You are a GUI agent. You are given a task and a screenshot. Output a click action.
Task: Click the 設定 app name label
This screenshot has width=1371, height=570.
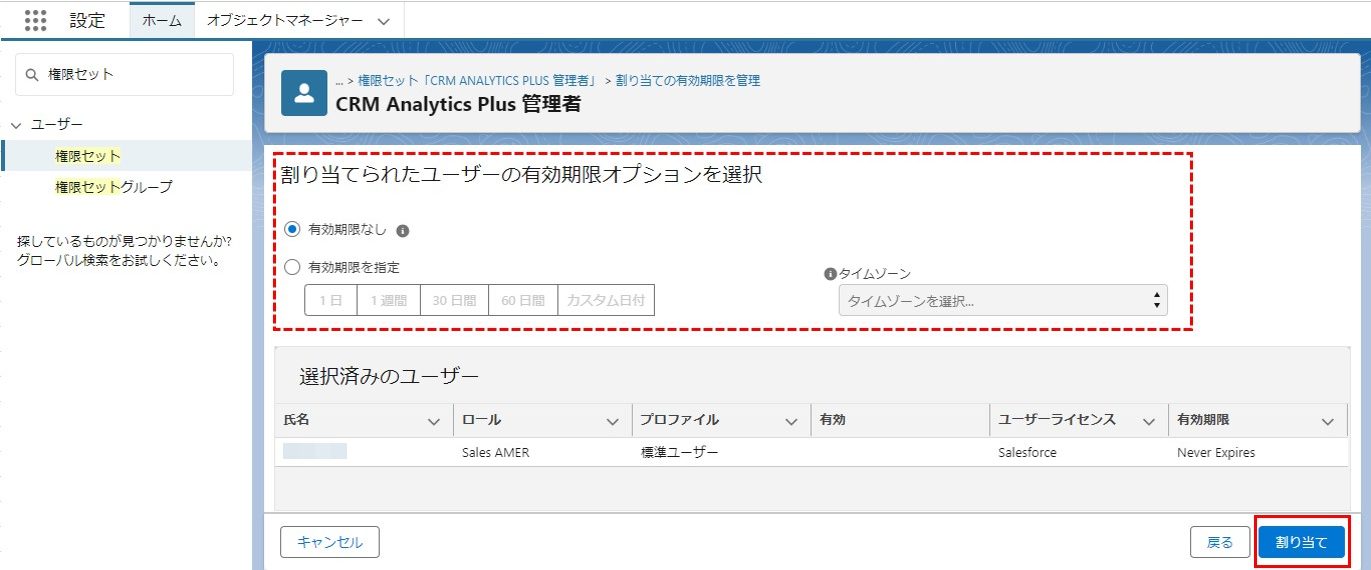pyautogui.click(x=87, y=20)
